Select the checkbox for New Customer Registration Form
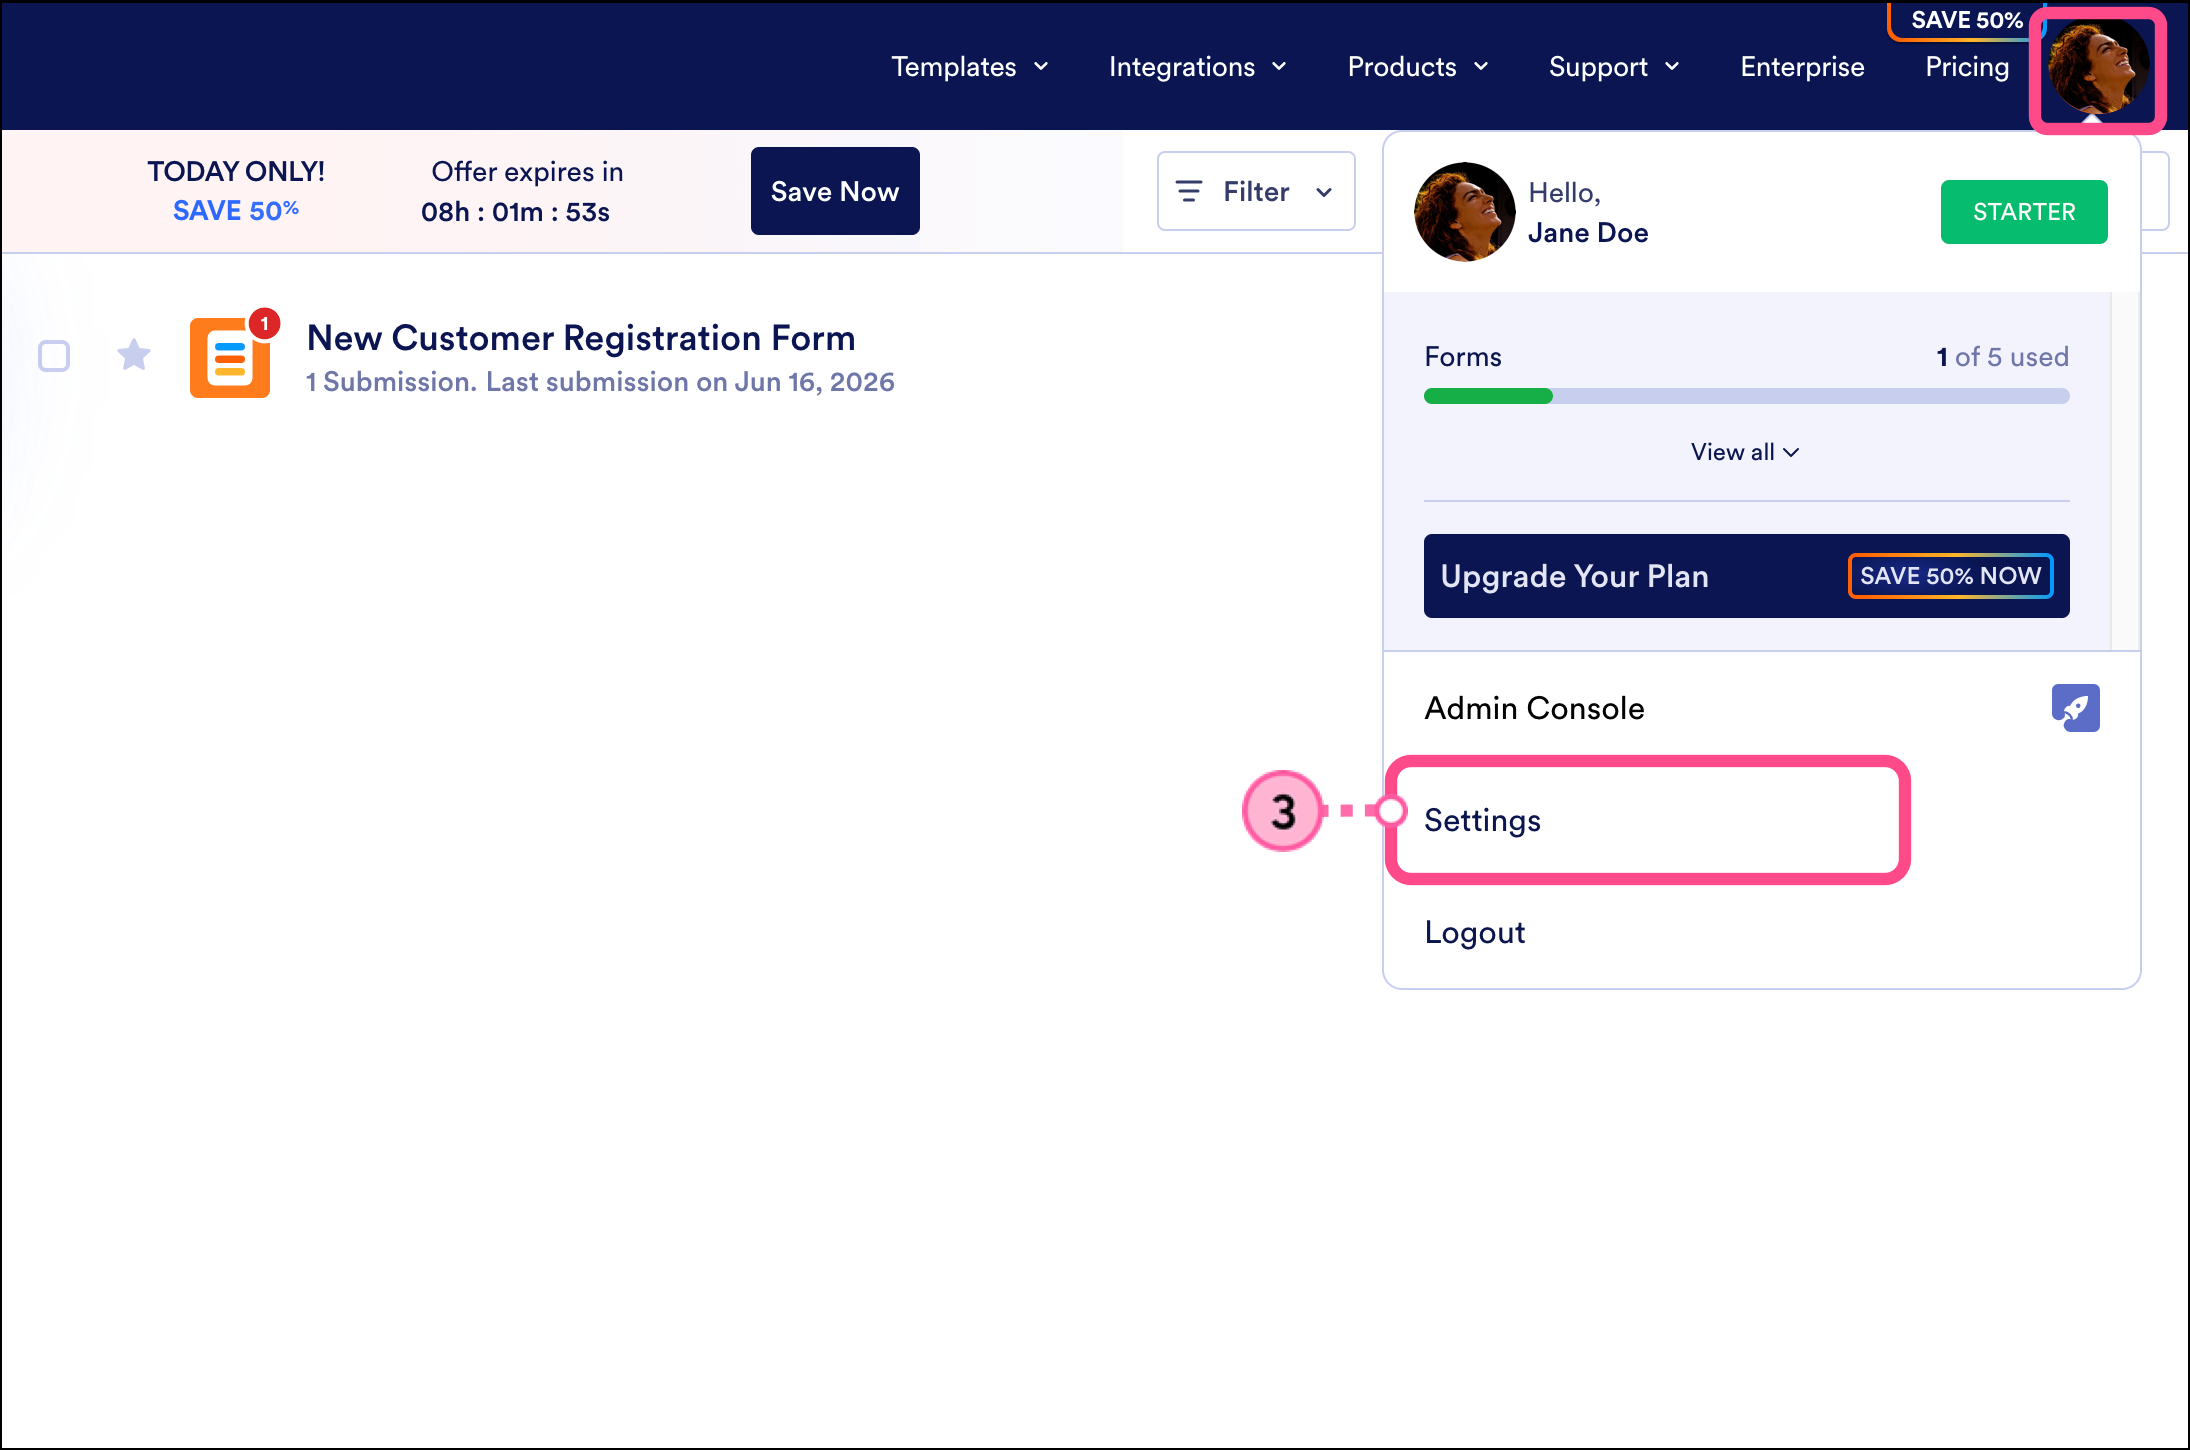2190x1450 pixels. (x=54, y=356)
